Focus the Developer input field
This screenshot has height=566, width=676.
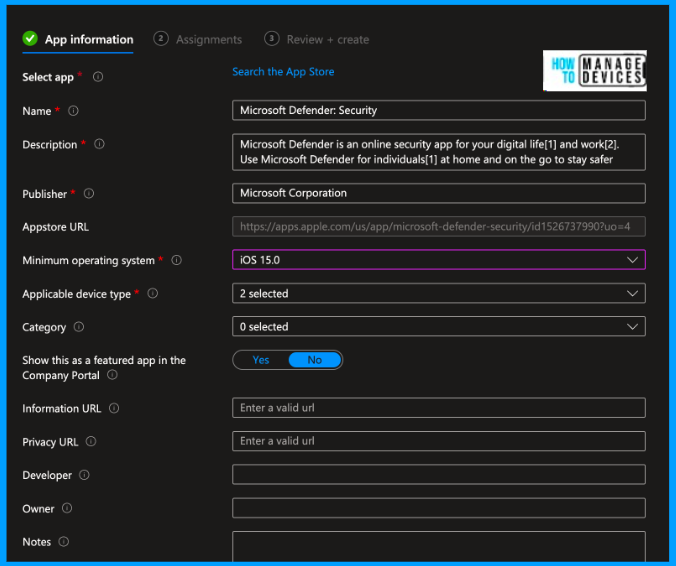pyautogui.click(x=438, y=475)
